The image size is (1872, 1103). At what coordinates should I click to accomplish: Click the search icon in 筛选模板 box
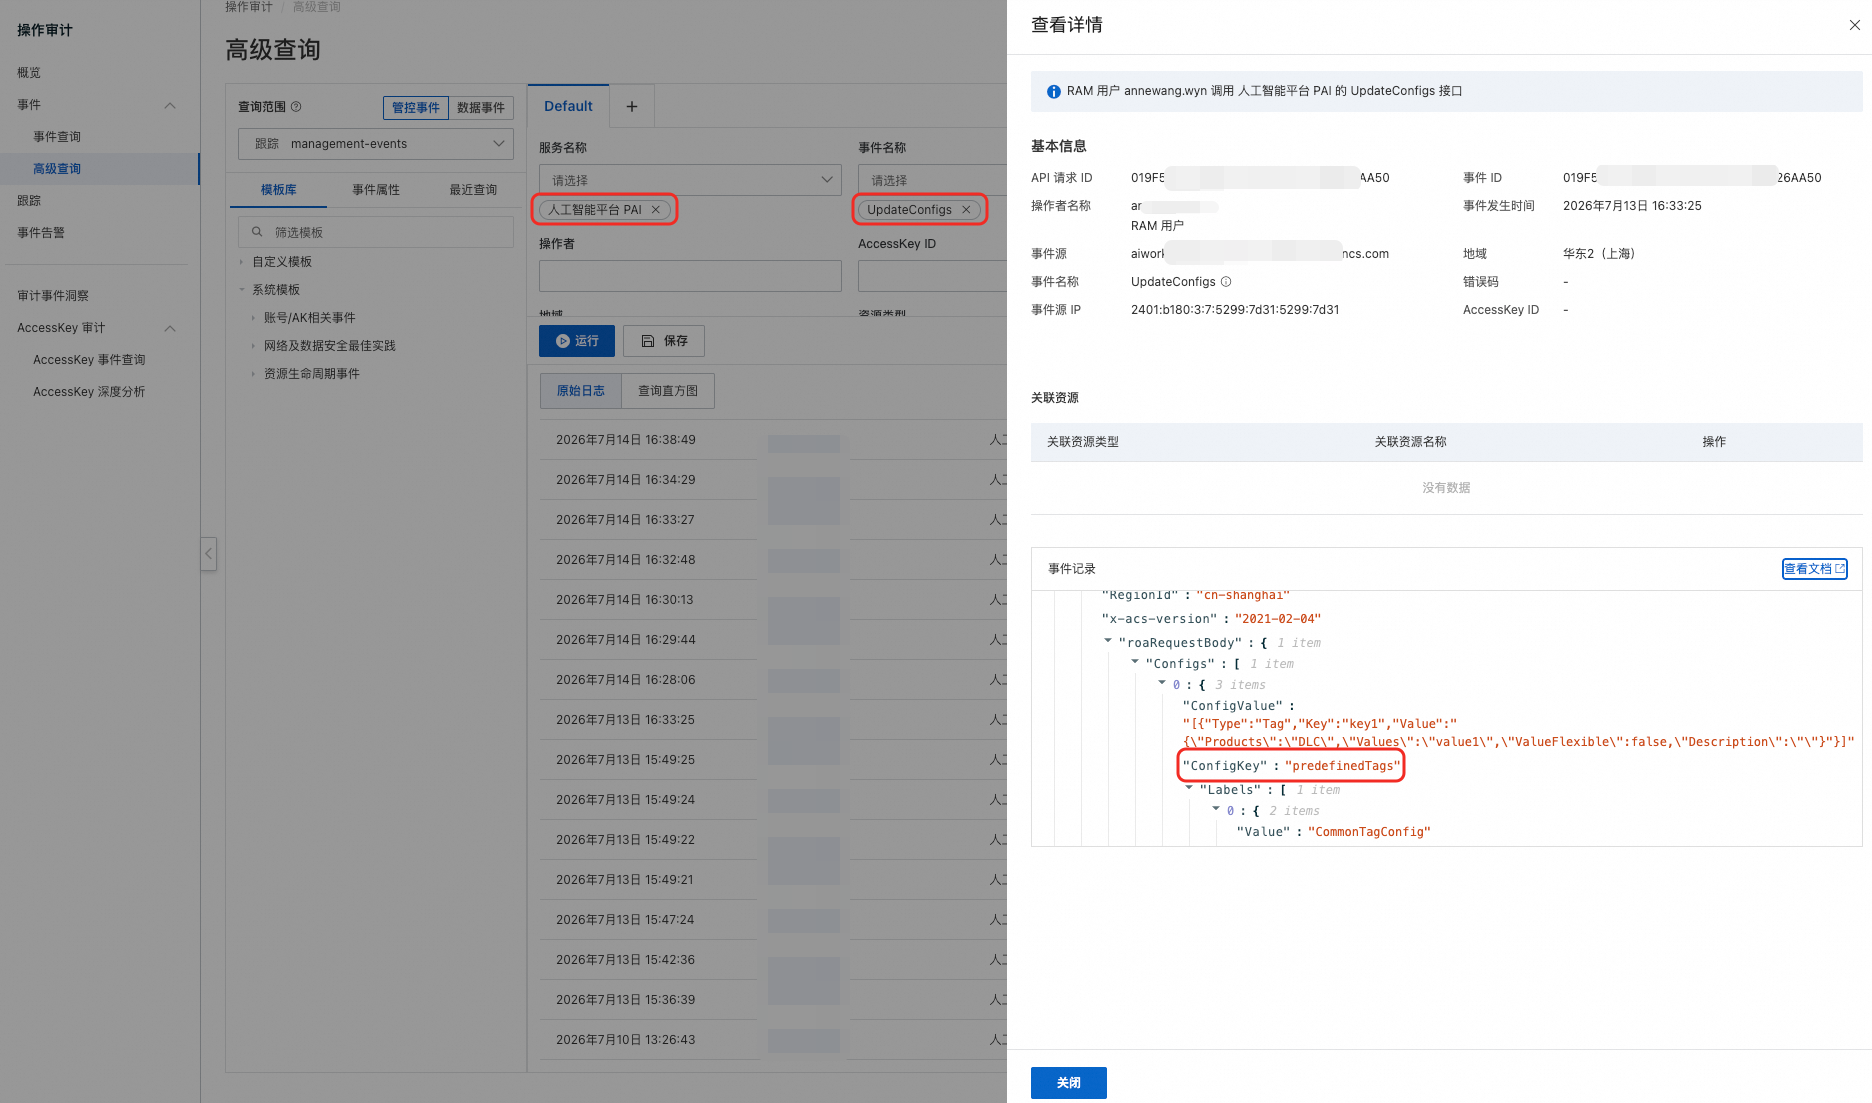click(x=257, y=232)
